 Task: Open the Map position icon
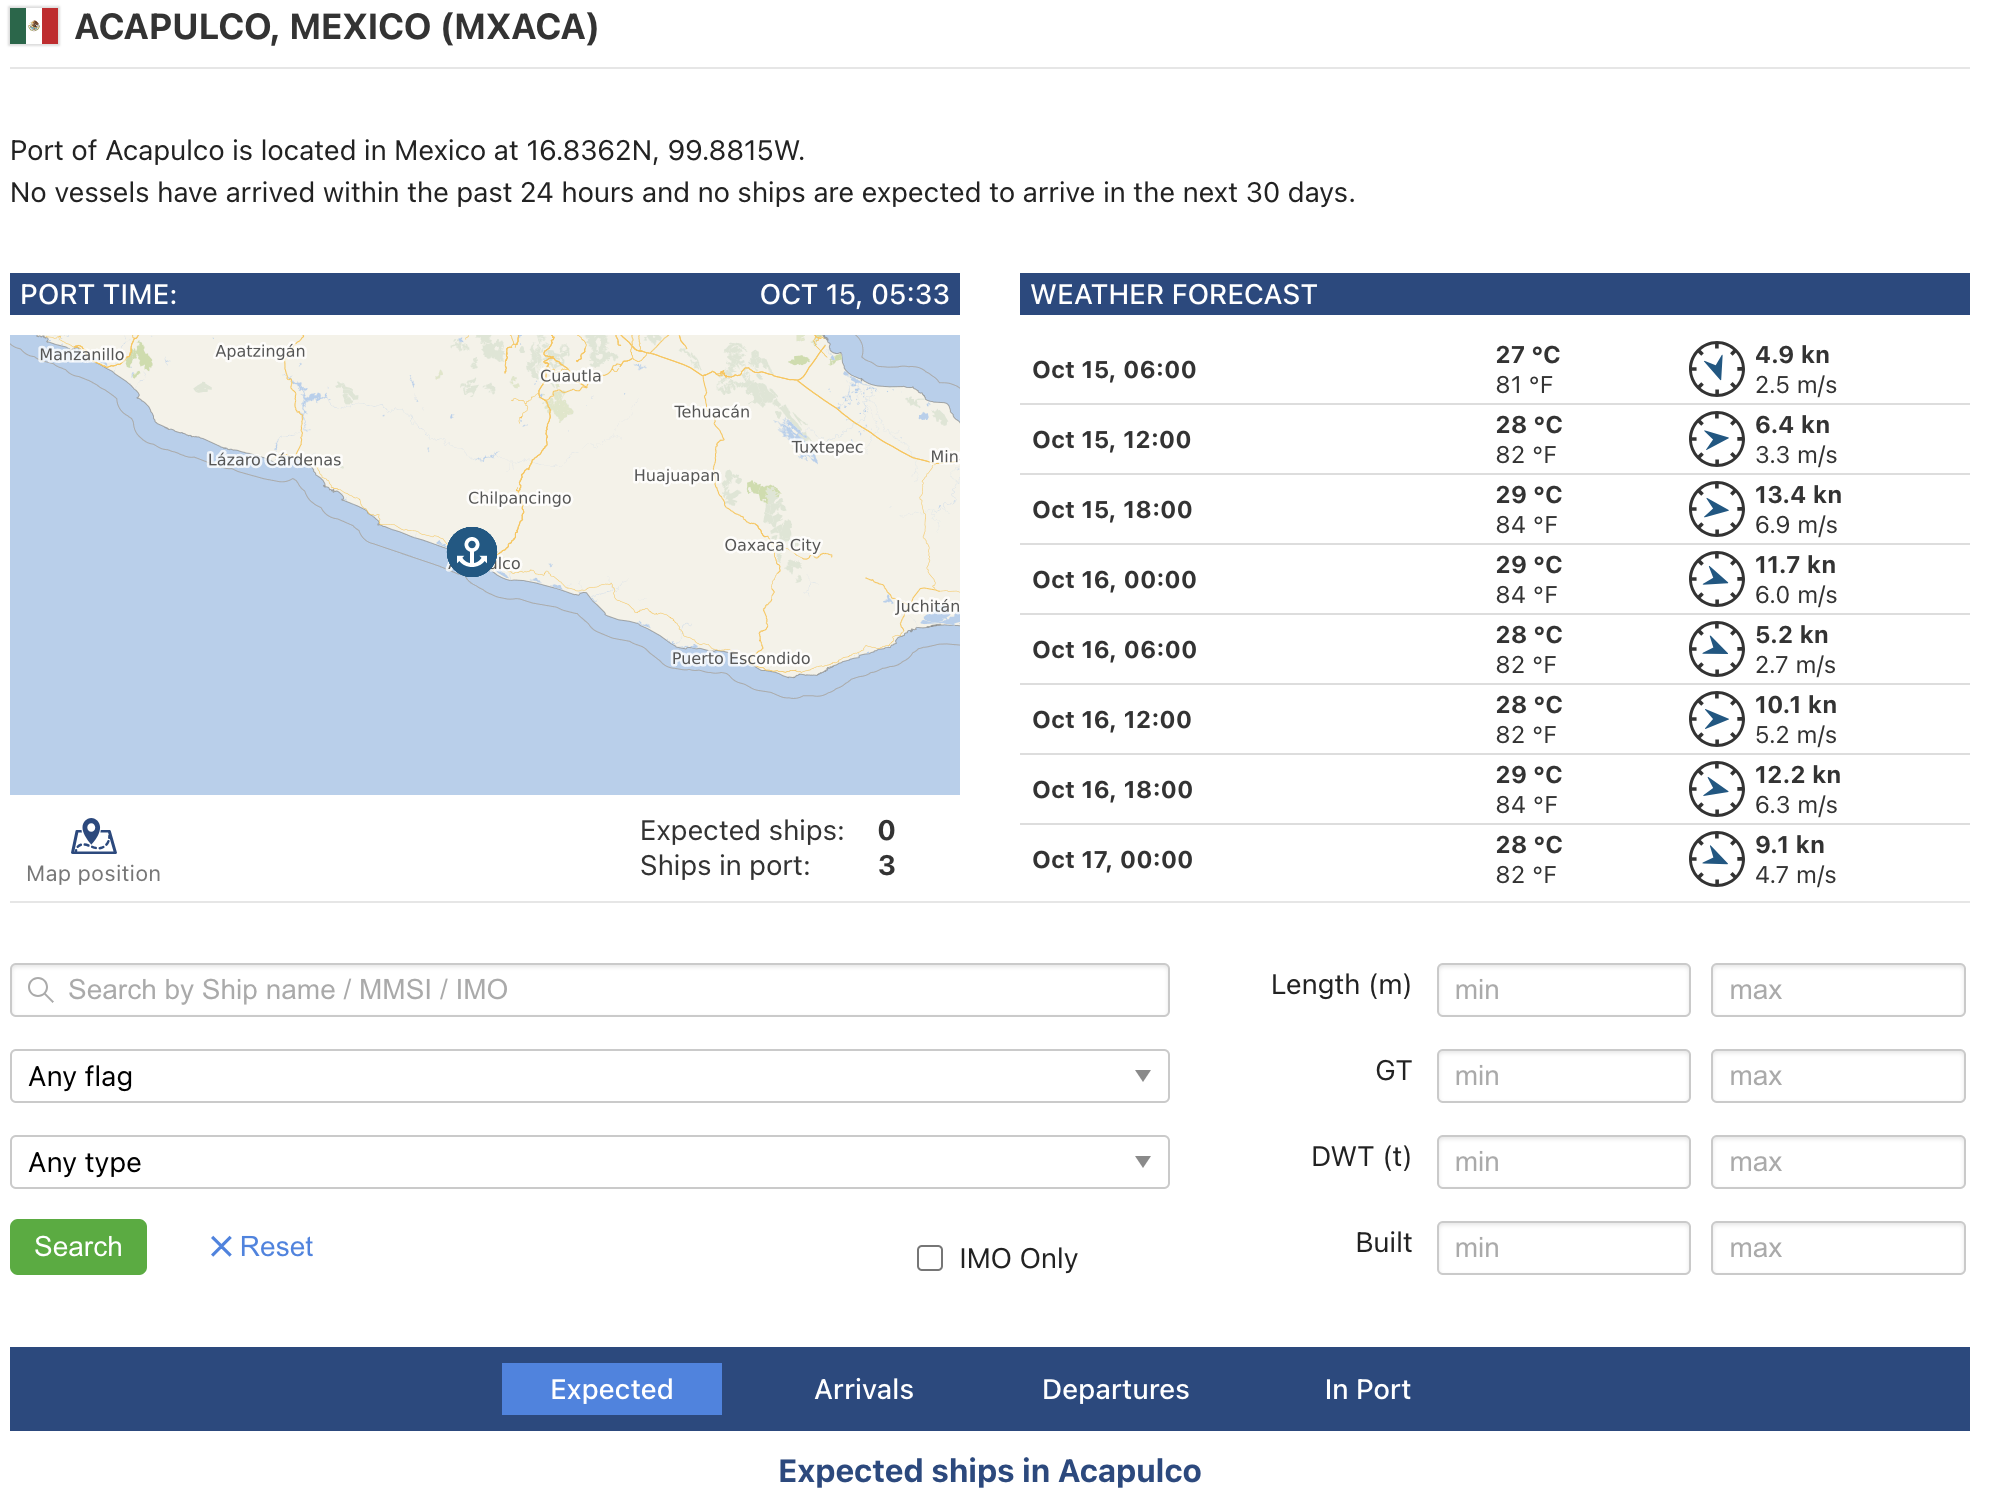point(93,837)
